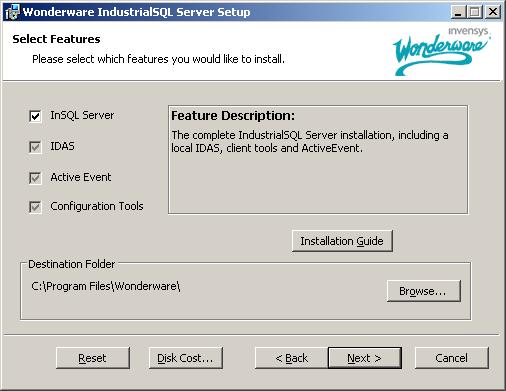Click Browse to change the destination folder
Image resolution: width=506 pixels, height=391 pixels.
tap(424, 291)
